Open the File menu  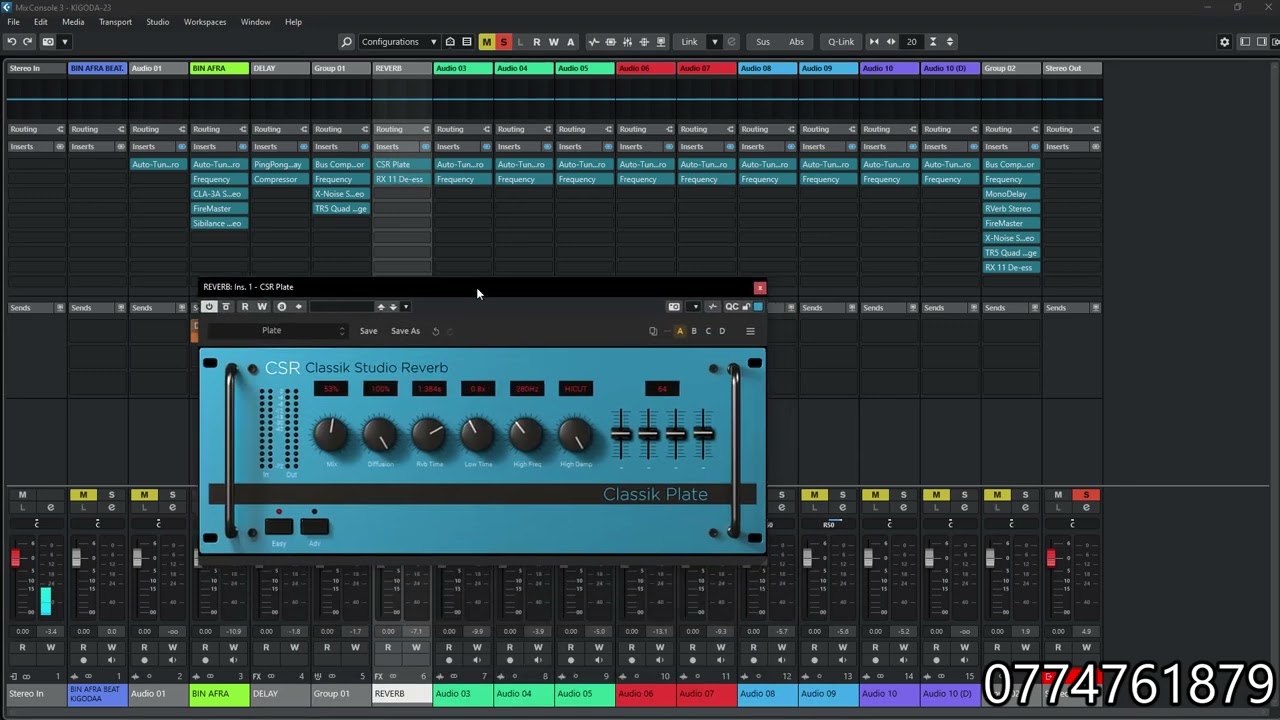pyautogui.click(x=13, y=22)
